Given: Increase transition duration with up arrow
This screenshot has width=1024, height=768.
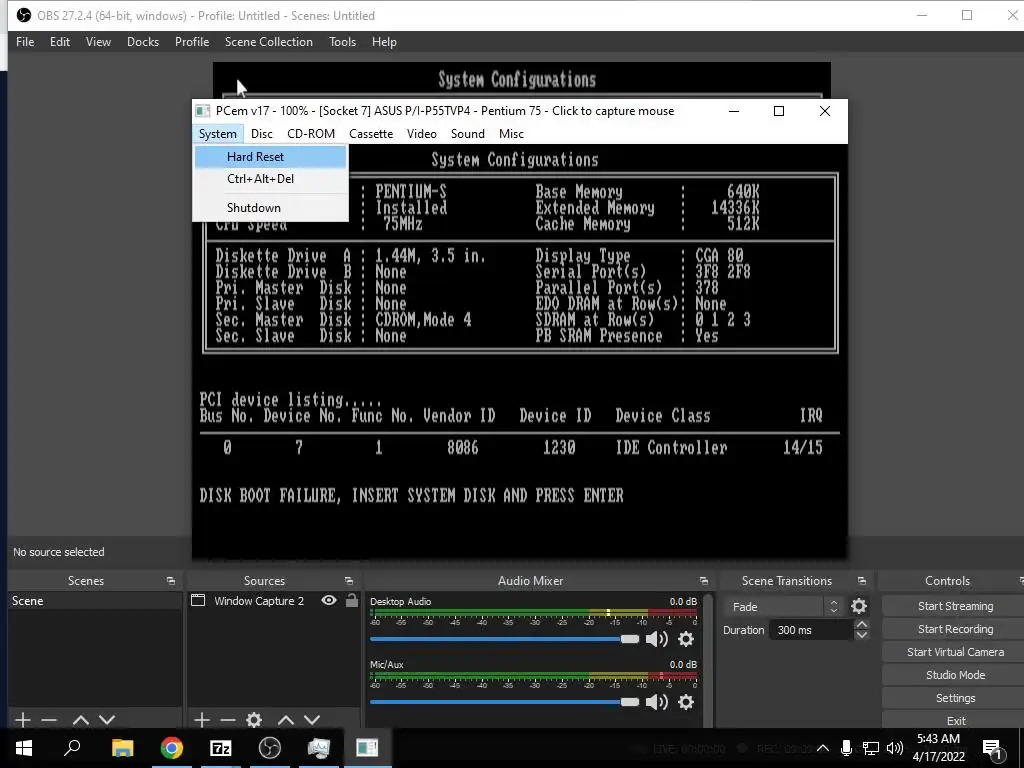Looking at the screenshot, I should (861, 625).
